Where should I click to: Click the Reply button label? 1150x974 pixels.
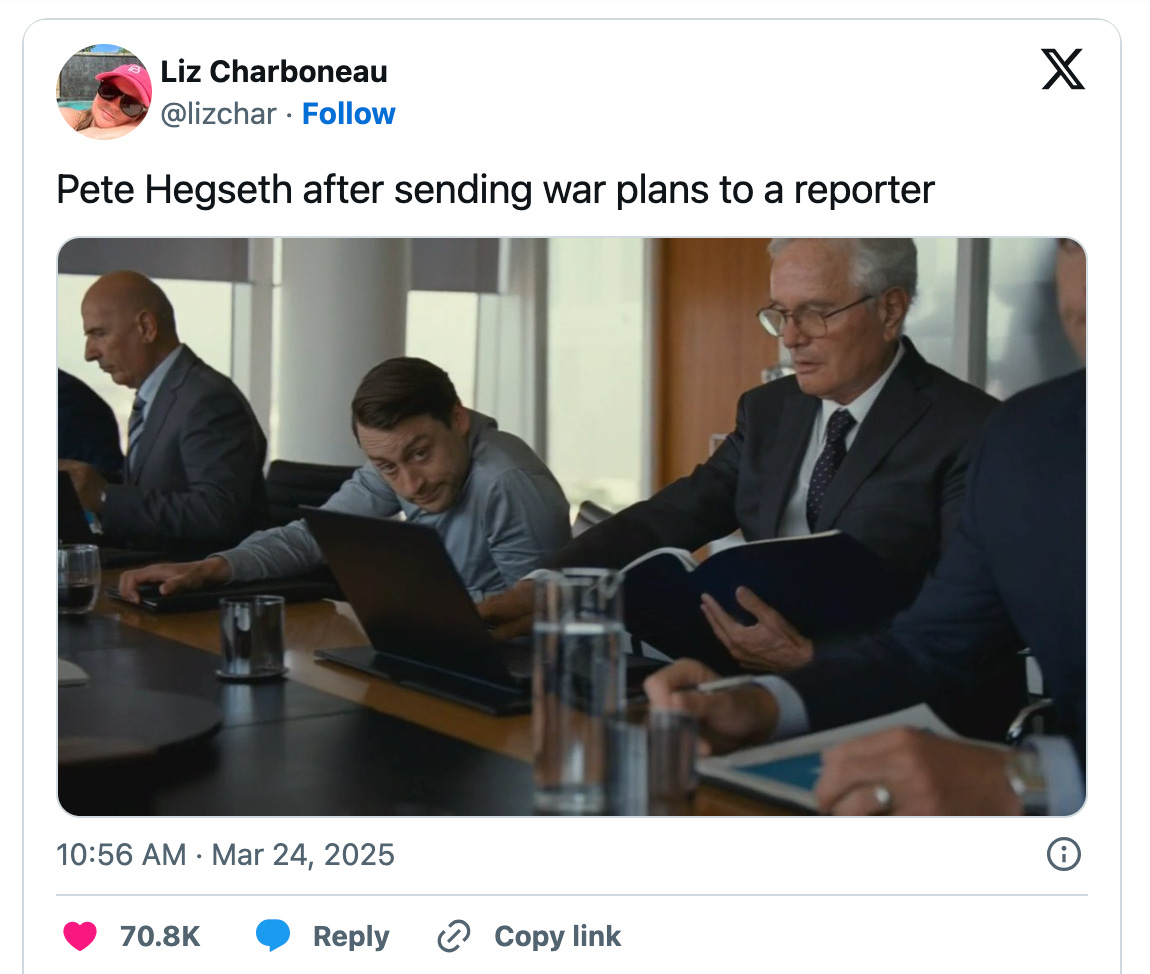pos(351,937)
